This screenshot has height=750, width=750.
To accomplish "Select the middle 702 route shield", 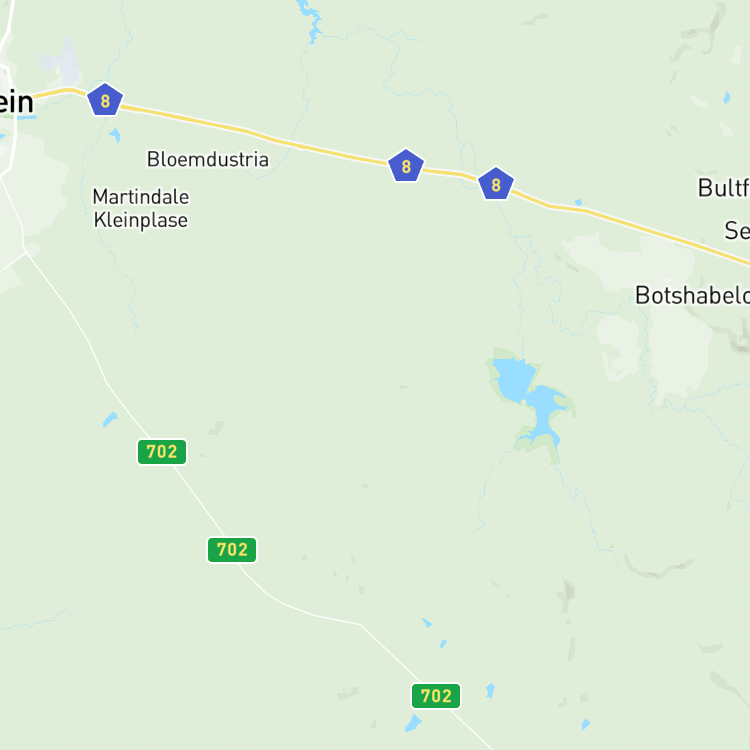I will coord(232,550).
